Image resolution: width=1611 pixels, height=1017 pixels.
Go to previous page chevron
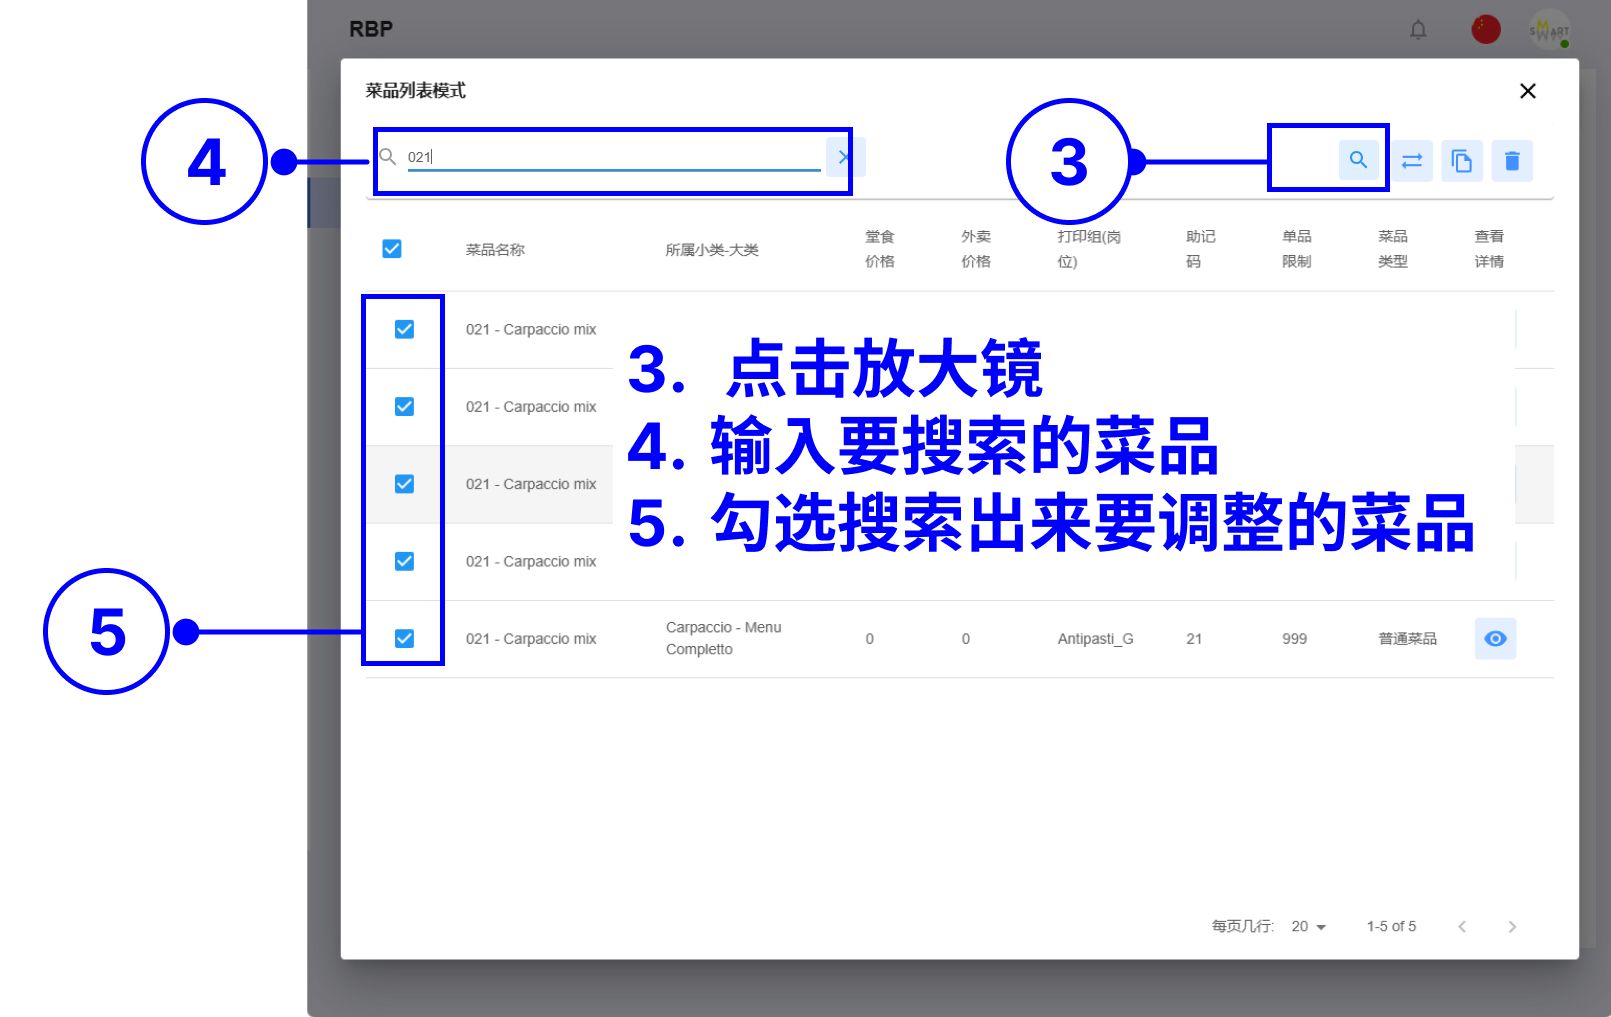pyautogui.click(x=1462, y=927)
